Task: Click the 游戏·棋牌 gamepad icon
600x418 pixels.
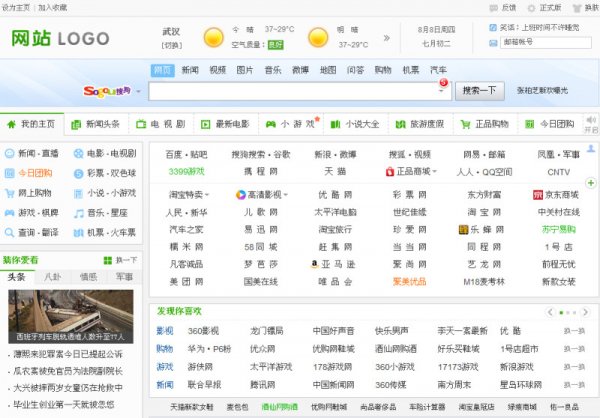Action: click(x=10, y=213)
